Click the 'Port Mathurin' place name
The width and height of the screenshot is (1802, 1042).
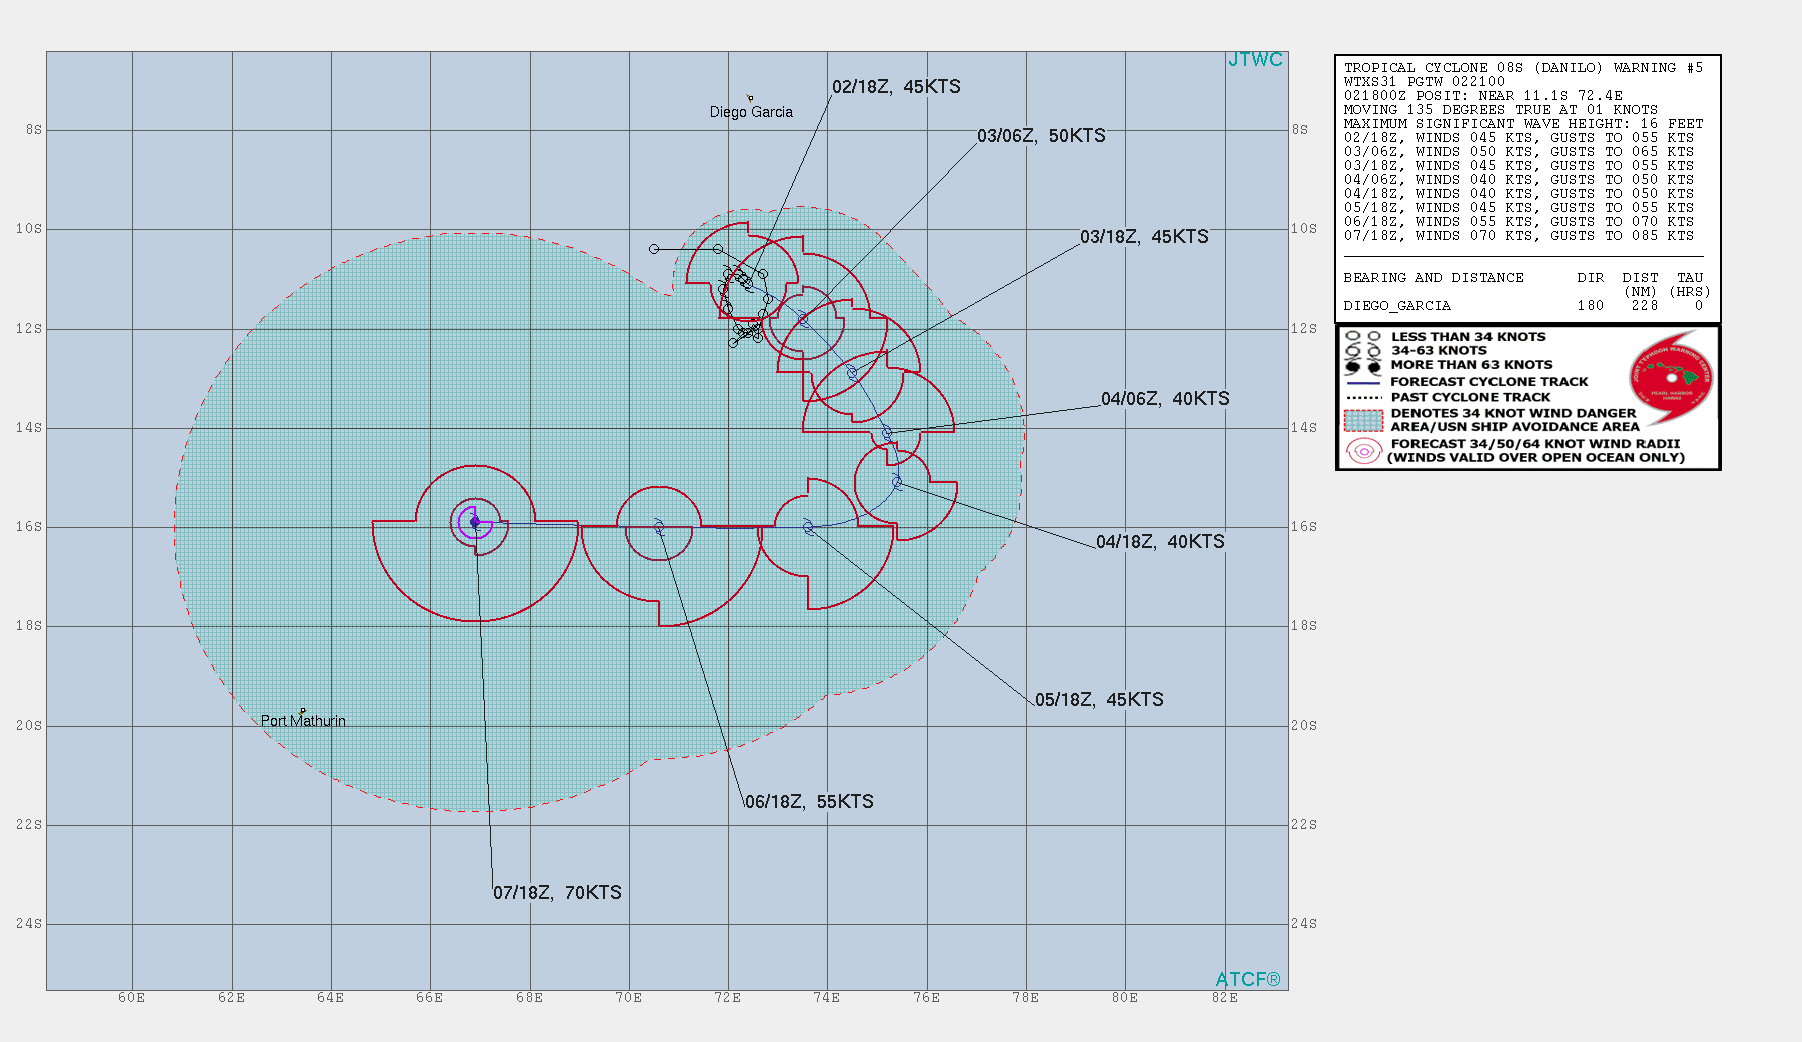pyautogui.click(x=303, y=721)
